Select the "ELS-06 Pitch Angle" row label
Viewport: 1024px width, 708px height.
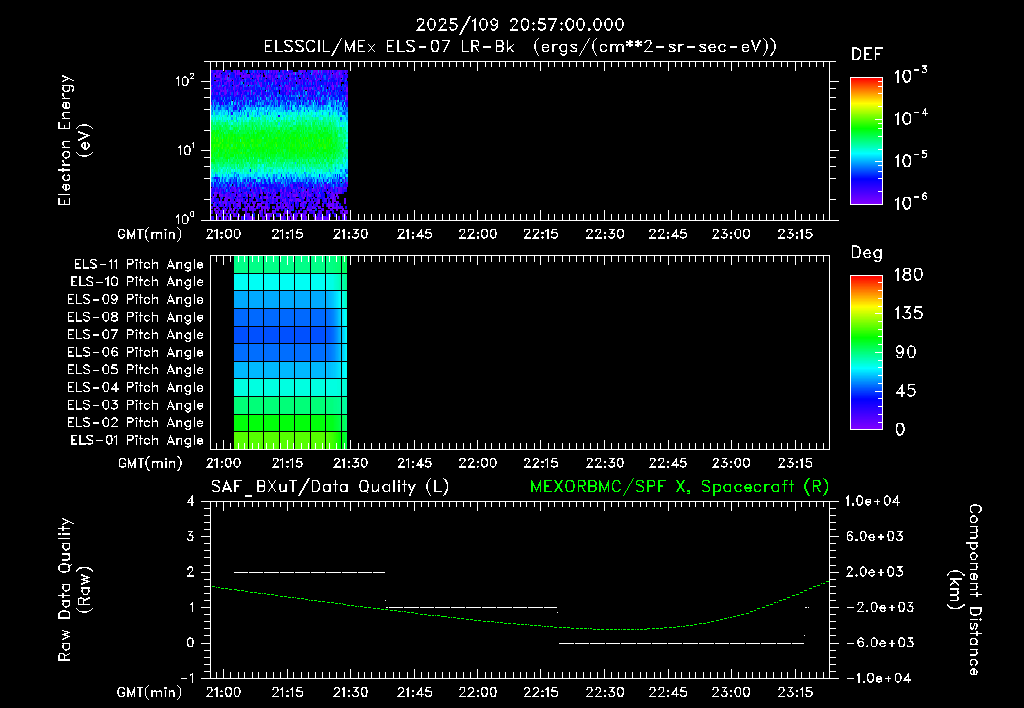135,353
